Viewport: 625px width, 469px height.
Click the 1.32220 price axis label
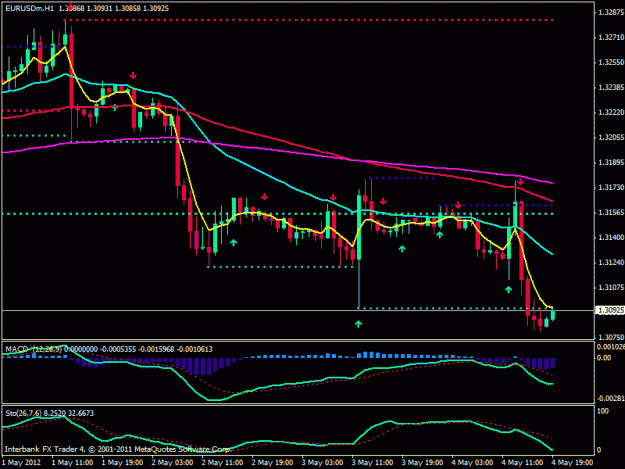click(611, 112)
